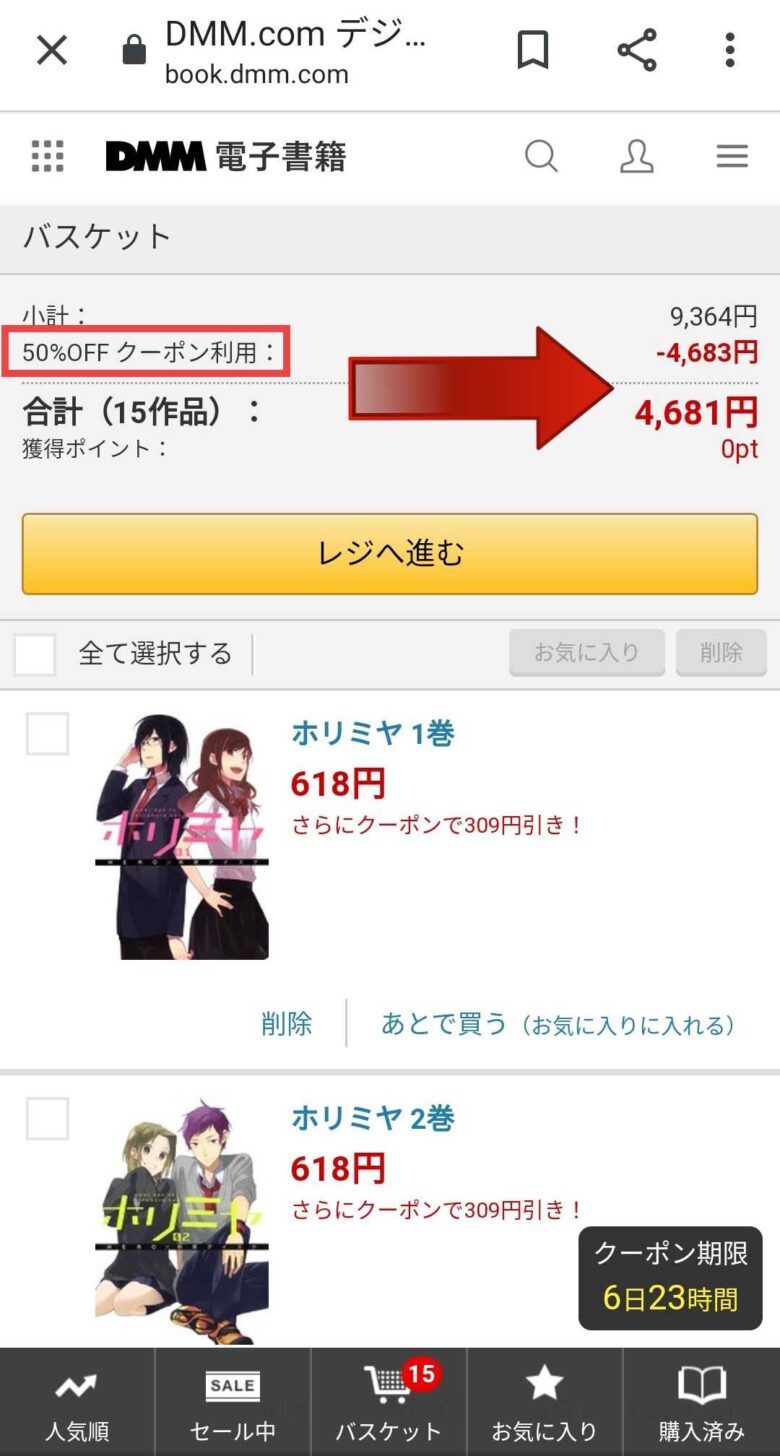Click 削除 link under ホリミヤ 1巻
Viewport: 780px width, 1456px height.
click(286, 1024)
